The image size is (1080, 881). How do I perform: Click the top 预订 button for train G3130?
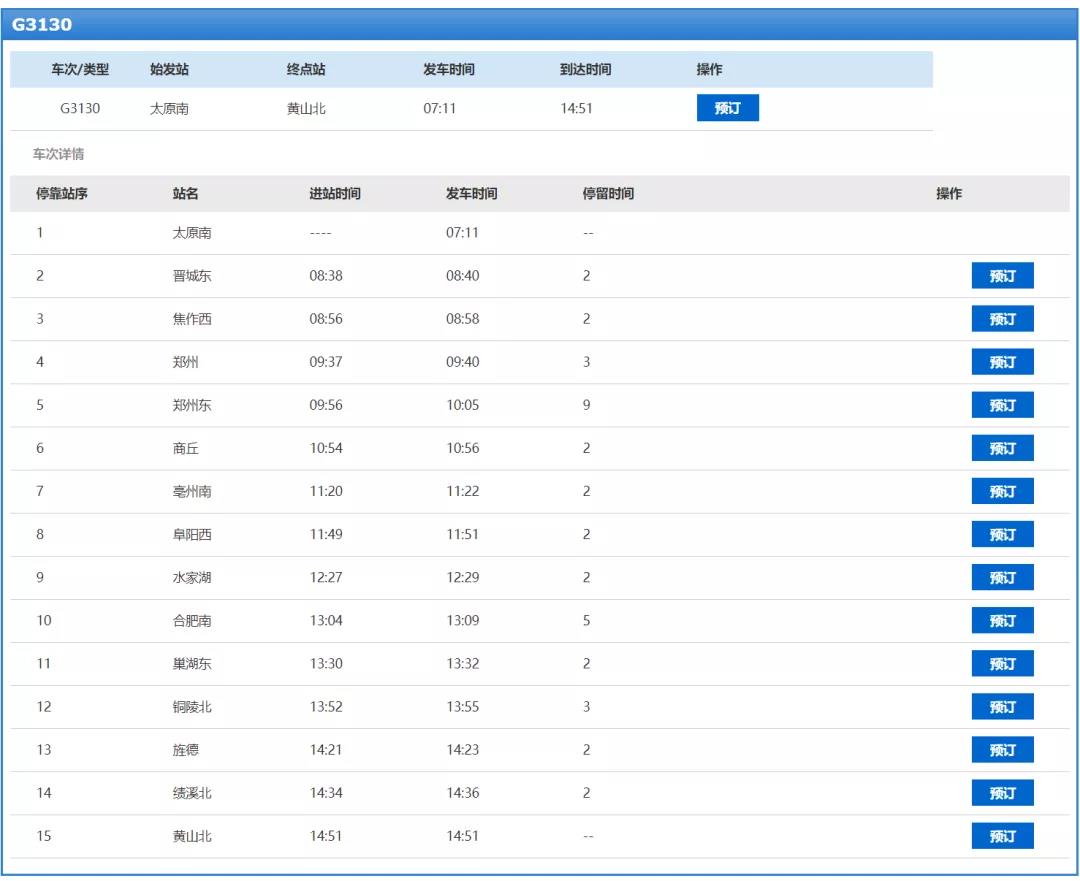(x=727, y=108)
